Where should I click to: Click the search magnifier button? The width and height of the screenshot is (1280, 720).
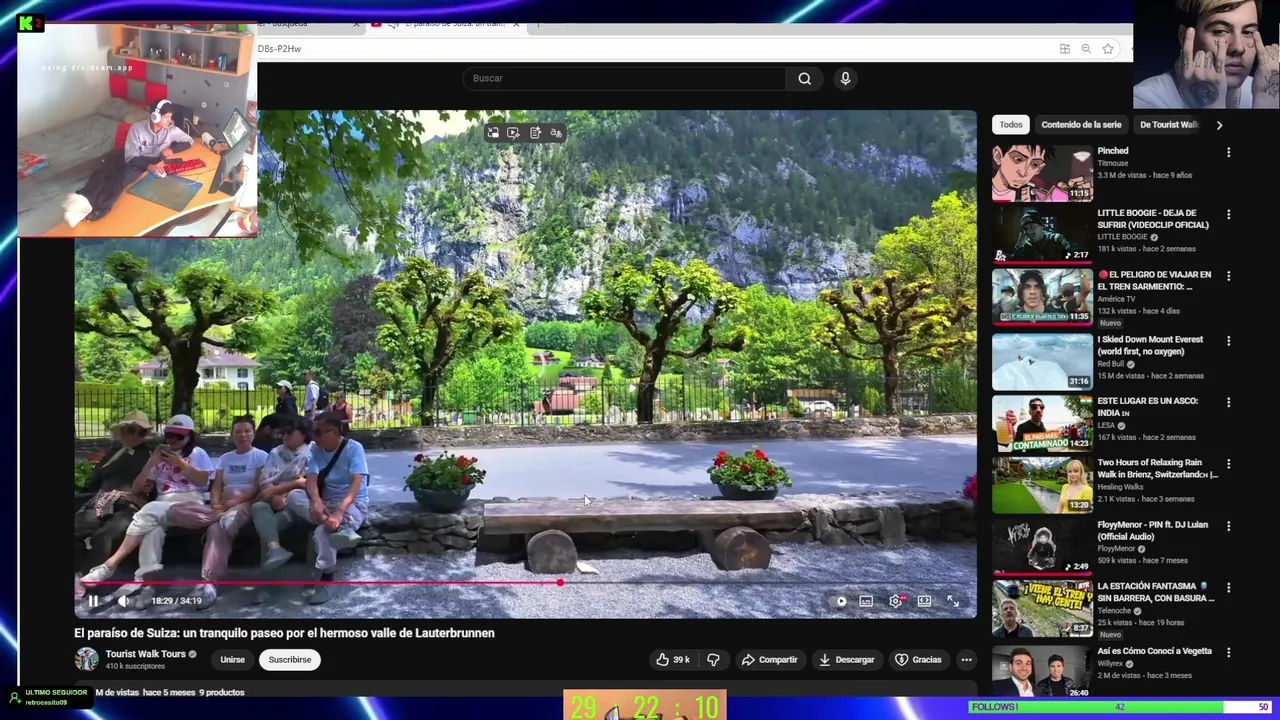[x=805, y=78]
